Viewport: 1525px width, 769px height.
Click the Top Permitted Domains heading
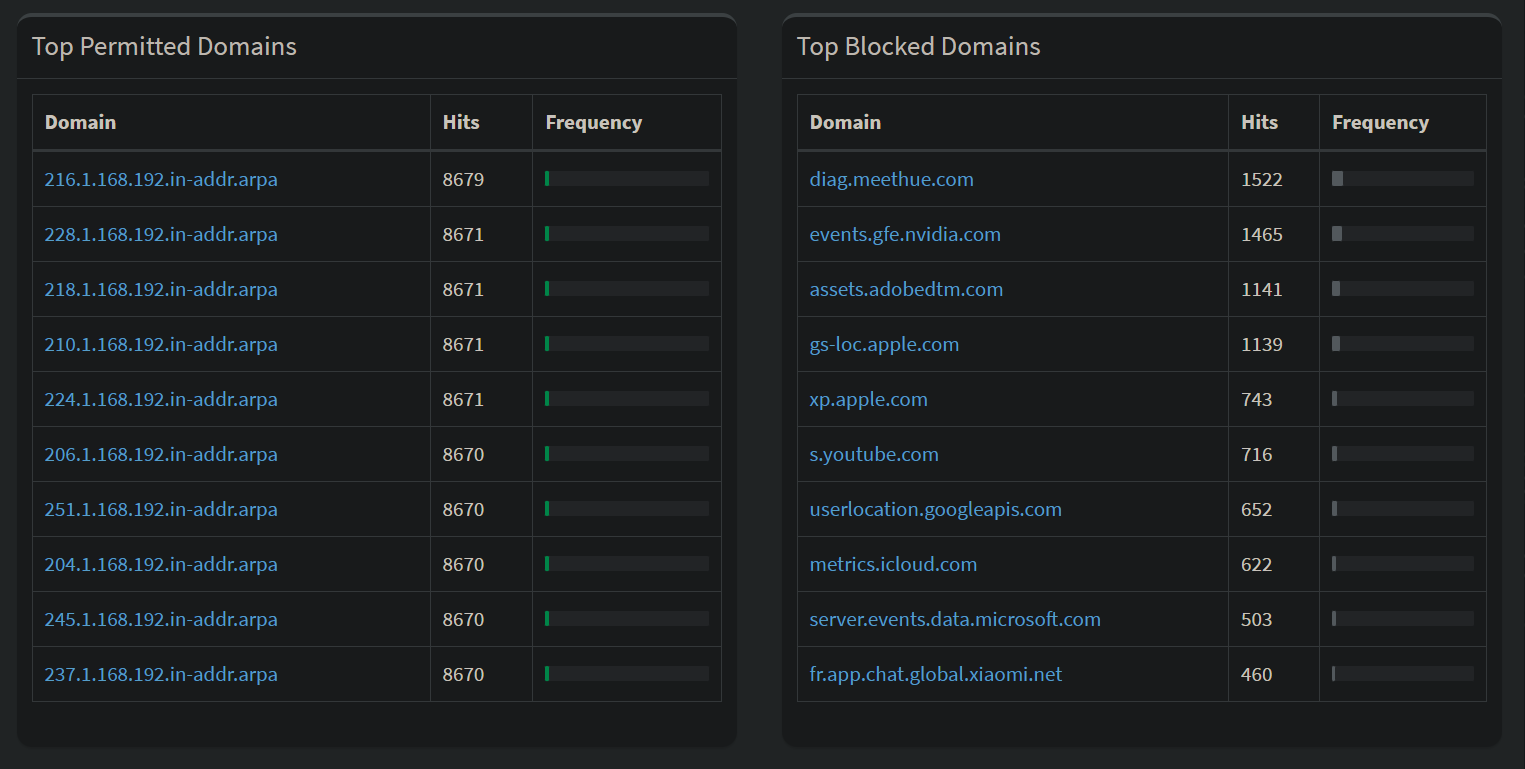point(164,46)
